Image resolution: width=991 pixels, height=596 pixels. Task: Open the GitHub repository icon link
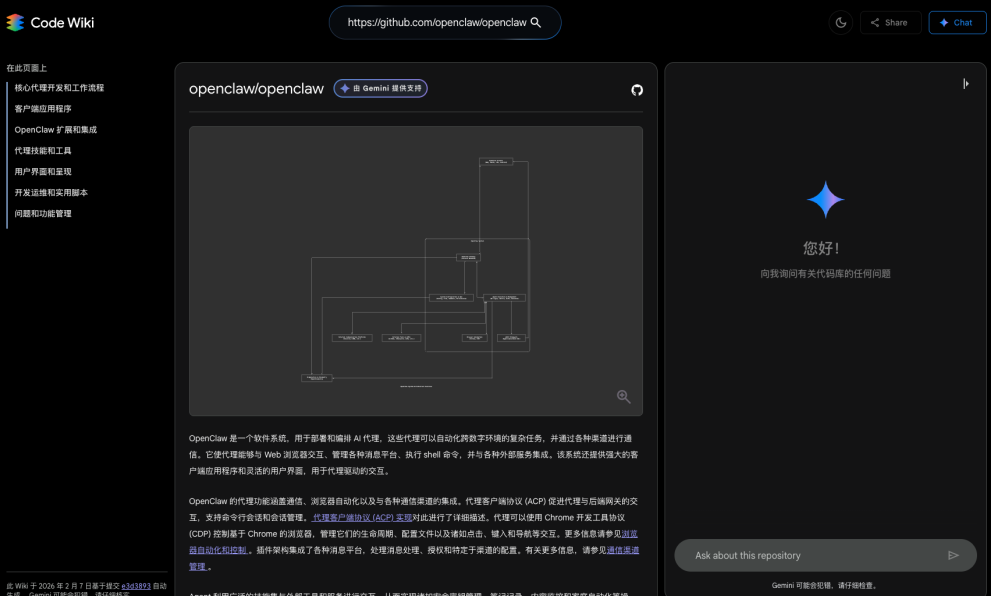coord(636,90)
